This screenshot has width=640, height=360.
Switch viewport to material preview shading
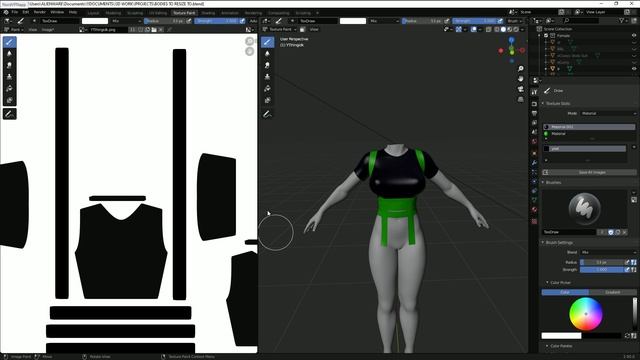tap(510, 29)
